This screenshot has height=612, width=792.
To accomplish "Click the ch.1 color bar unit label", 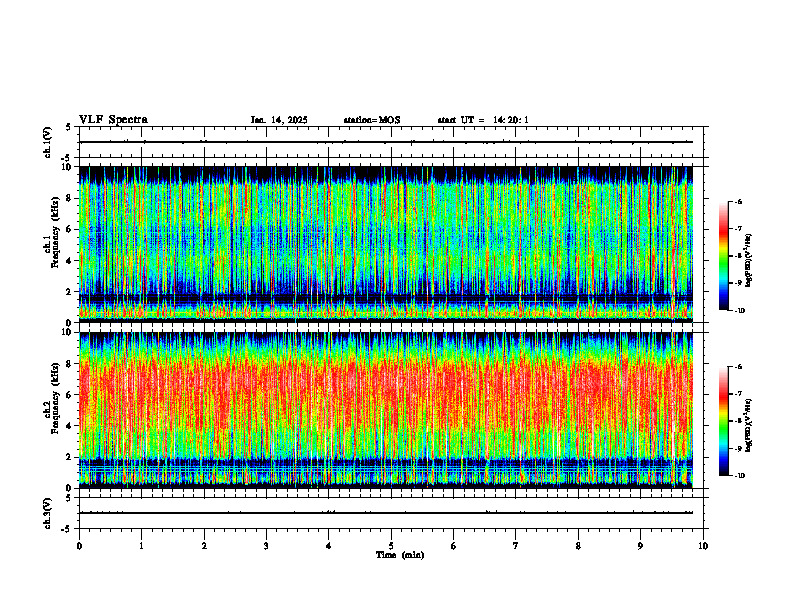I will 749,261.
